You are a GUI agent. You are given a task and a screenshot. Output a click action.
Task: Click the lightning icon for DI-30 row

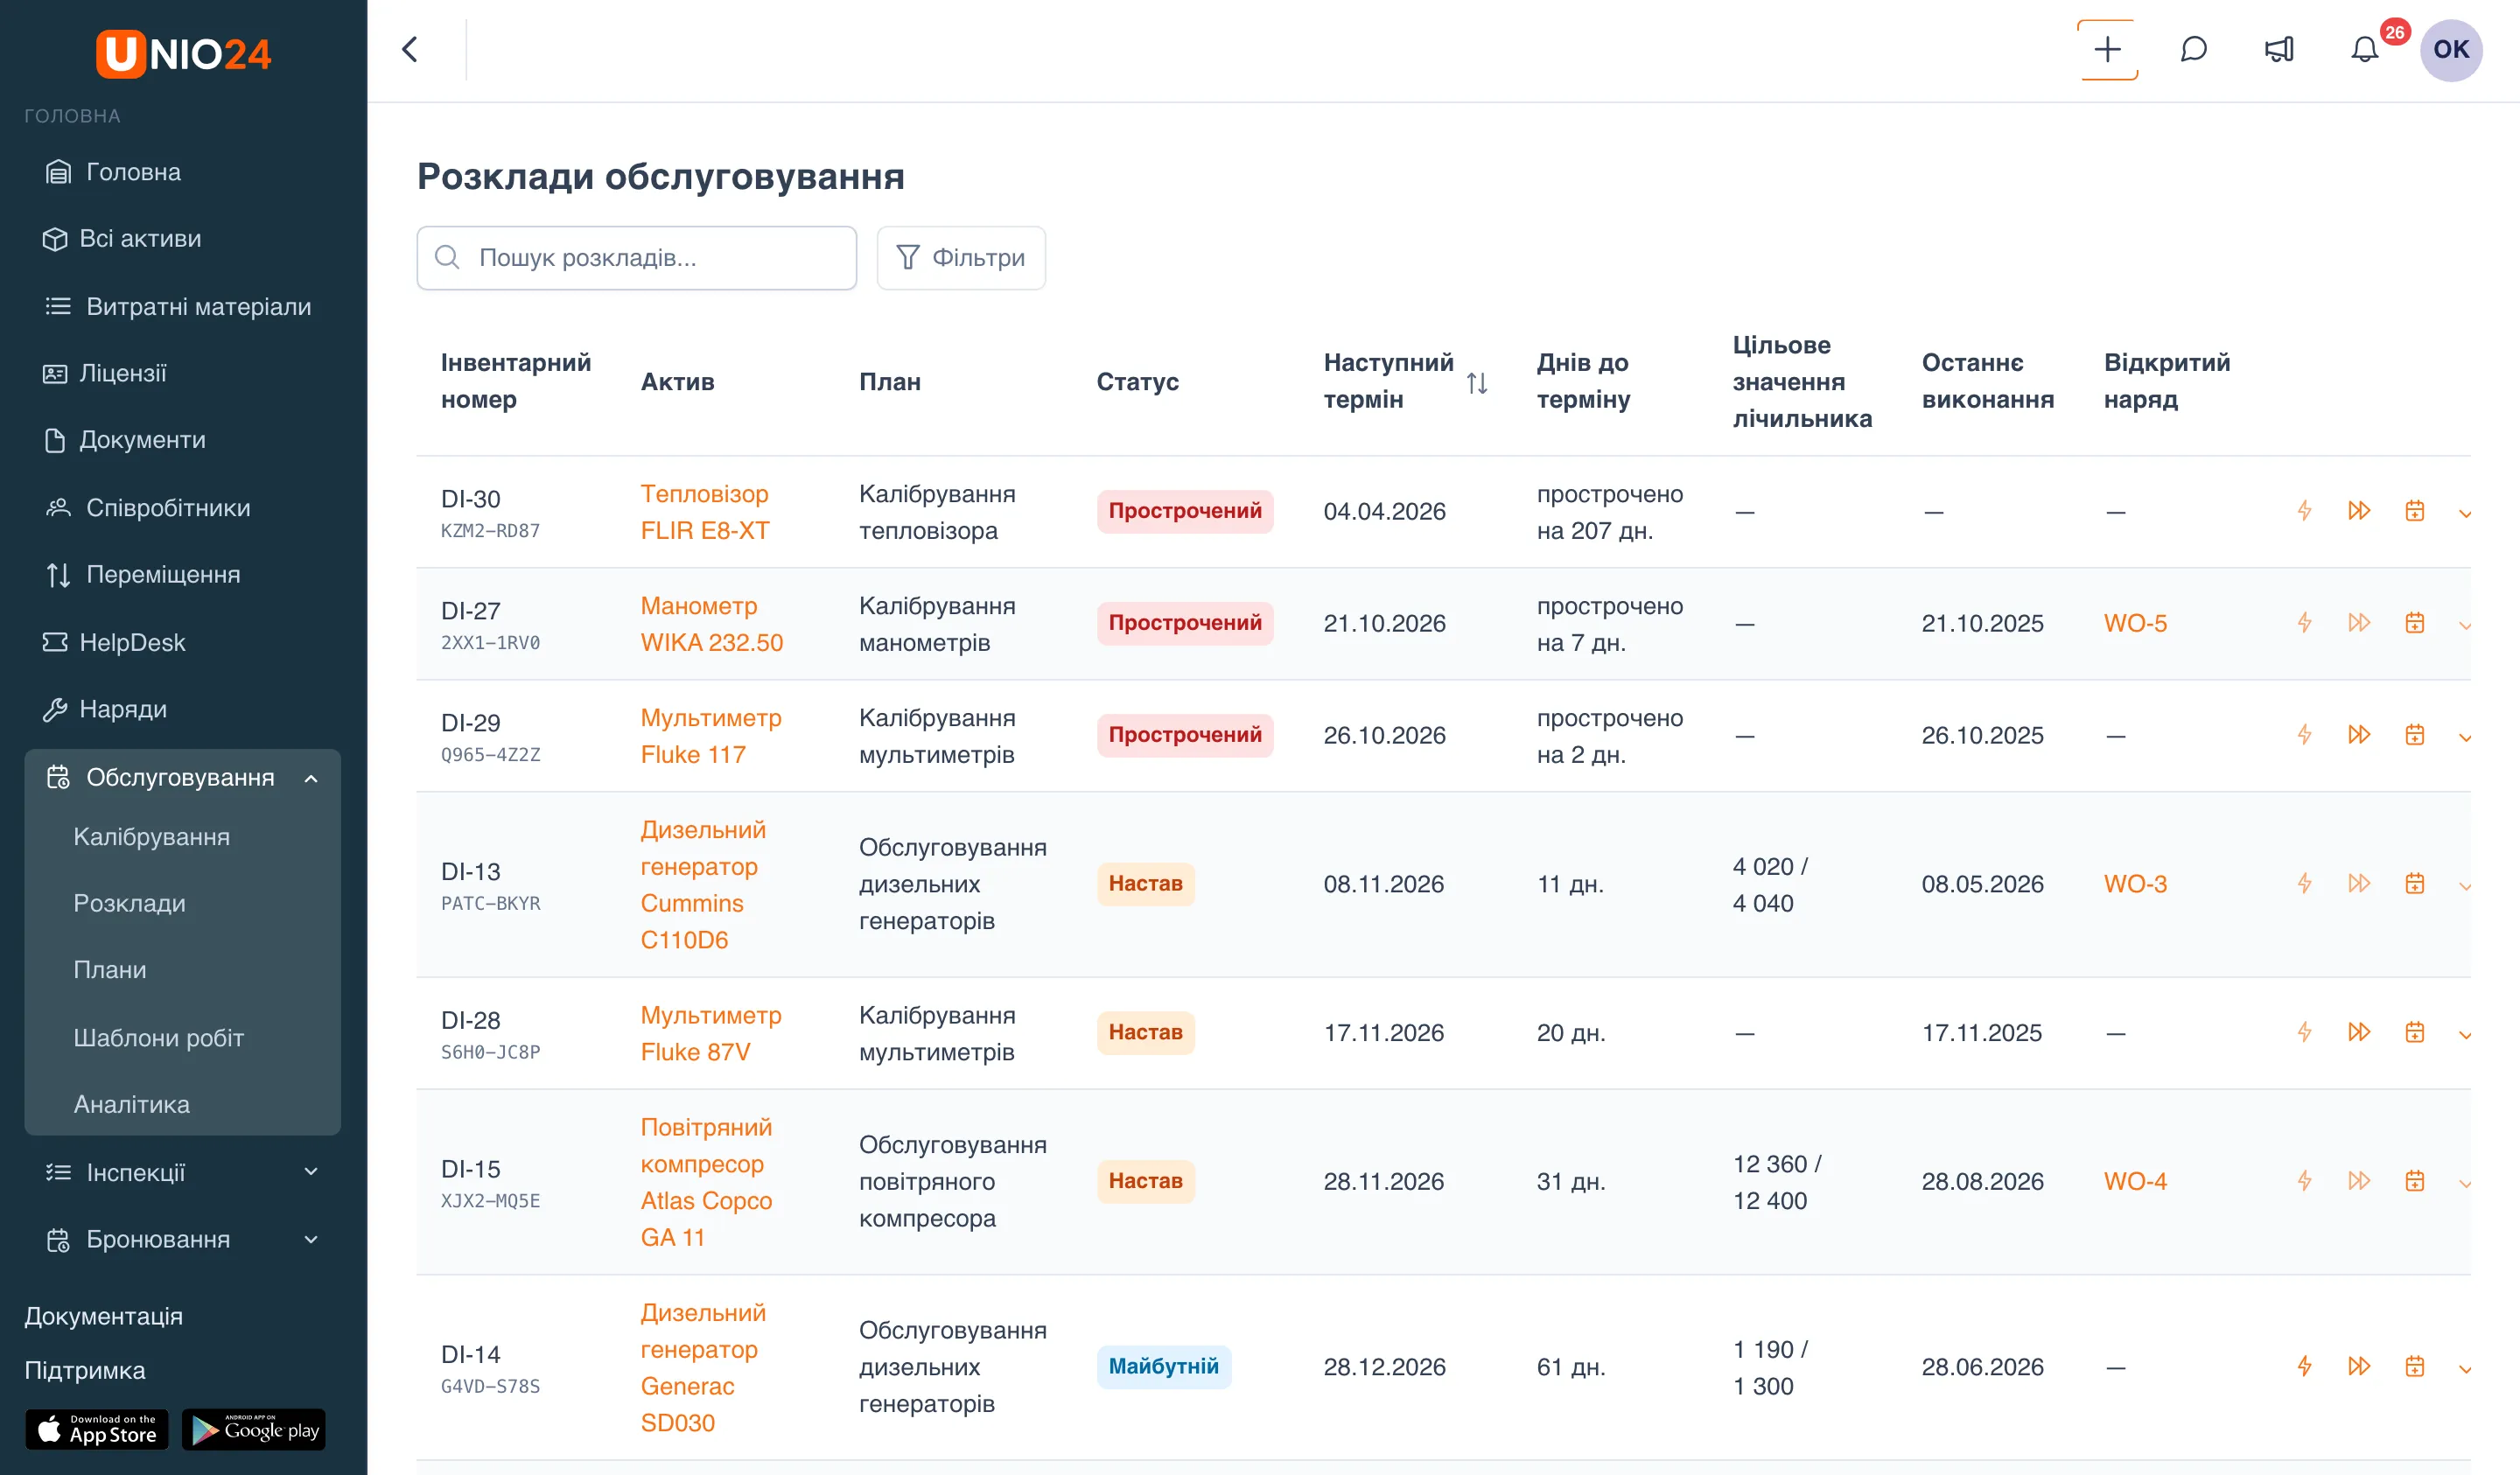(2304, 511)
